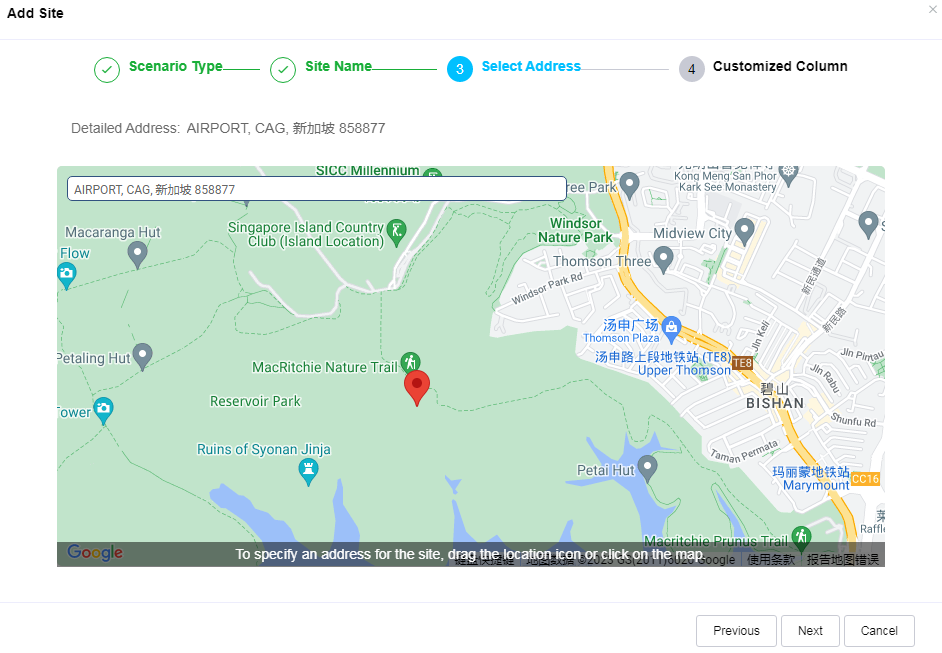
Task: Click the red location pin marker
Action: tap(416, 387)
